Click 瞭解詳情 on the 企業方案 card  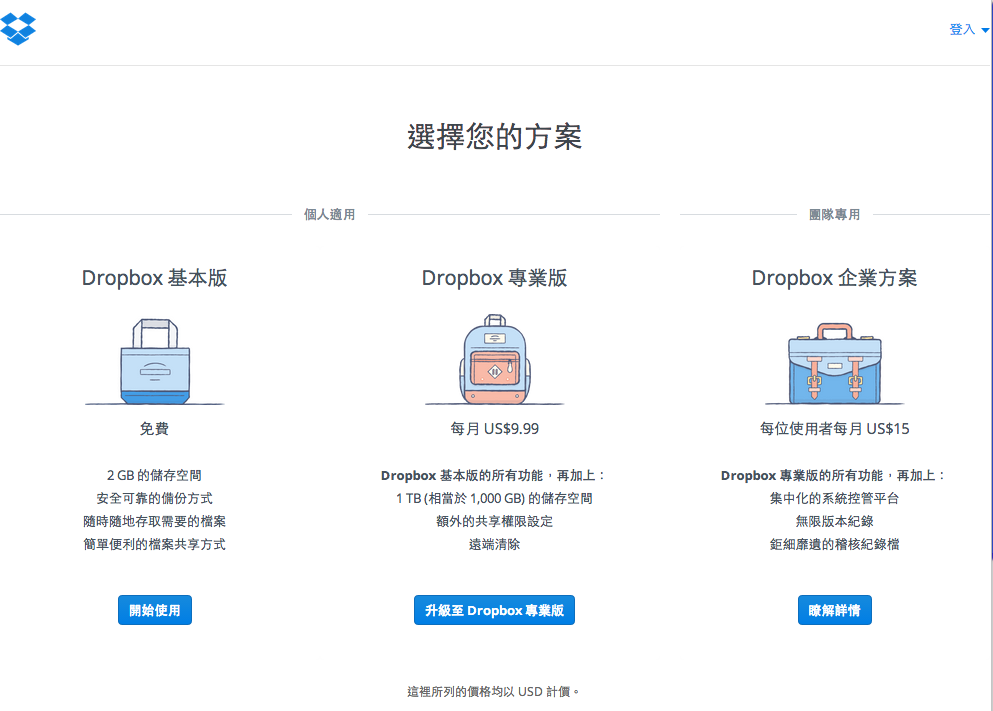833,609
